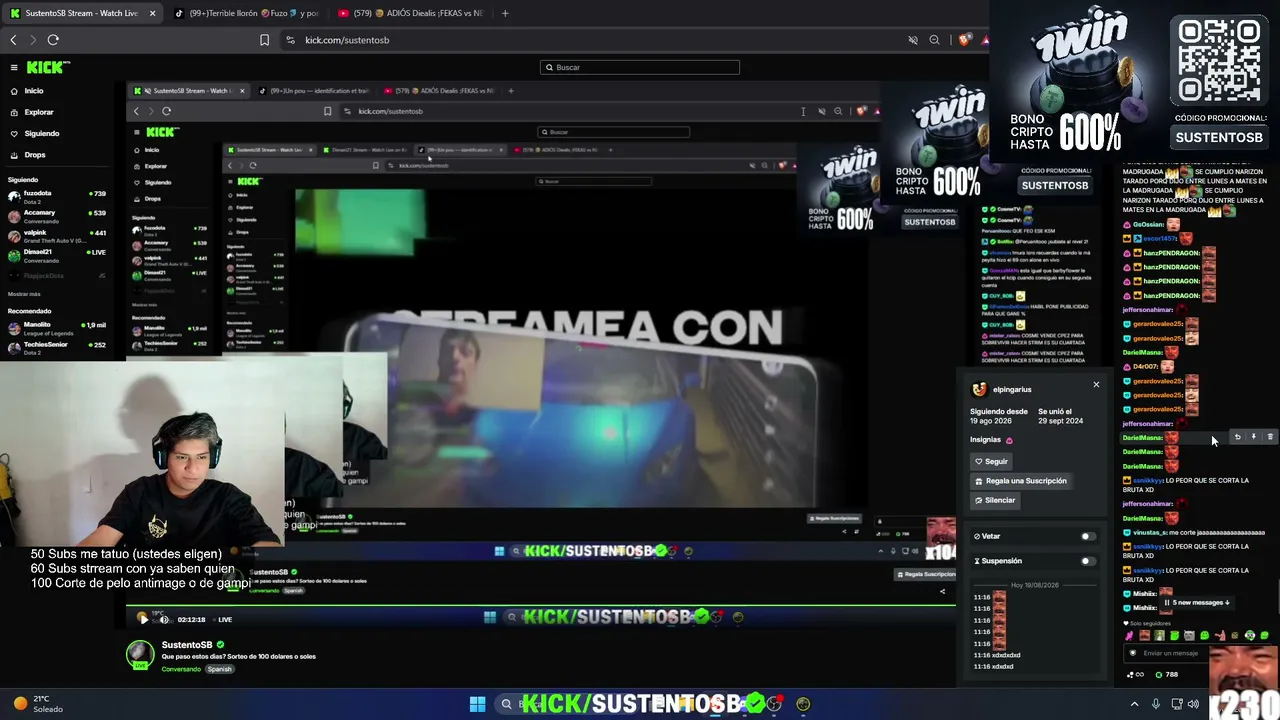Image resolution: width=1280 pixels, height=720 pixels.
Task: Open the zoom magnifier icon in toolbar
Action: [x=934, y=40]
